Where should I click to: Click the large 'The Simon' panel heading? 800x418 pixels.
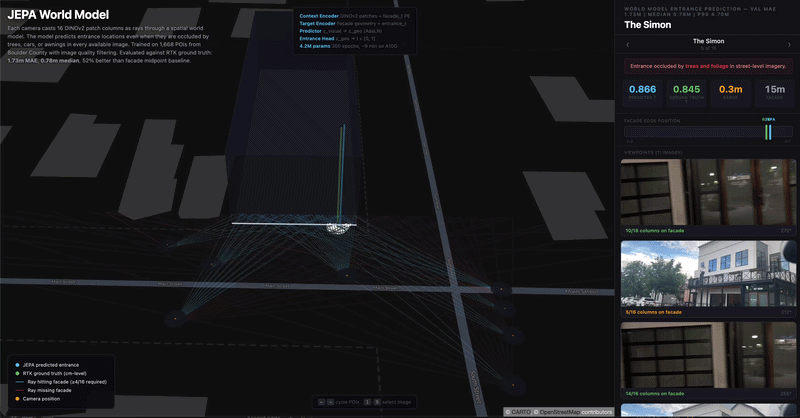[647, 24]
